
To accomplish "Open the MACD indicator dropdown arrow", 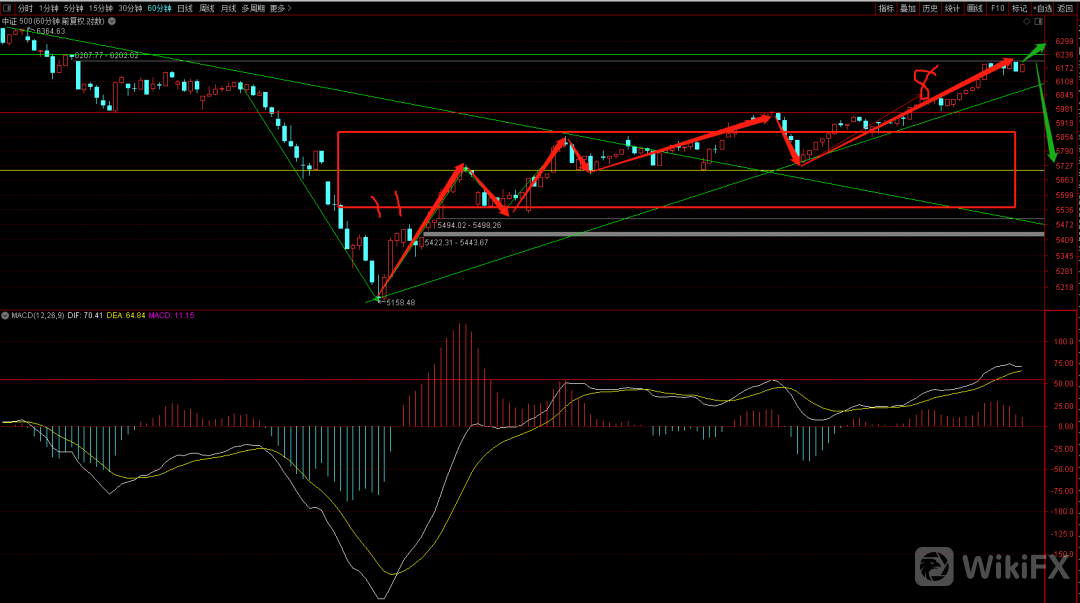I will click(5, 315).
